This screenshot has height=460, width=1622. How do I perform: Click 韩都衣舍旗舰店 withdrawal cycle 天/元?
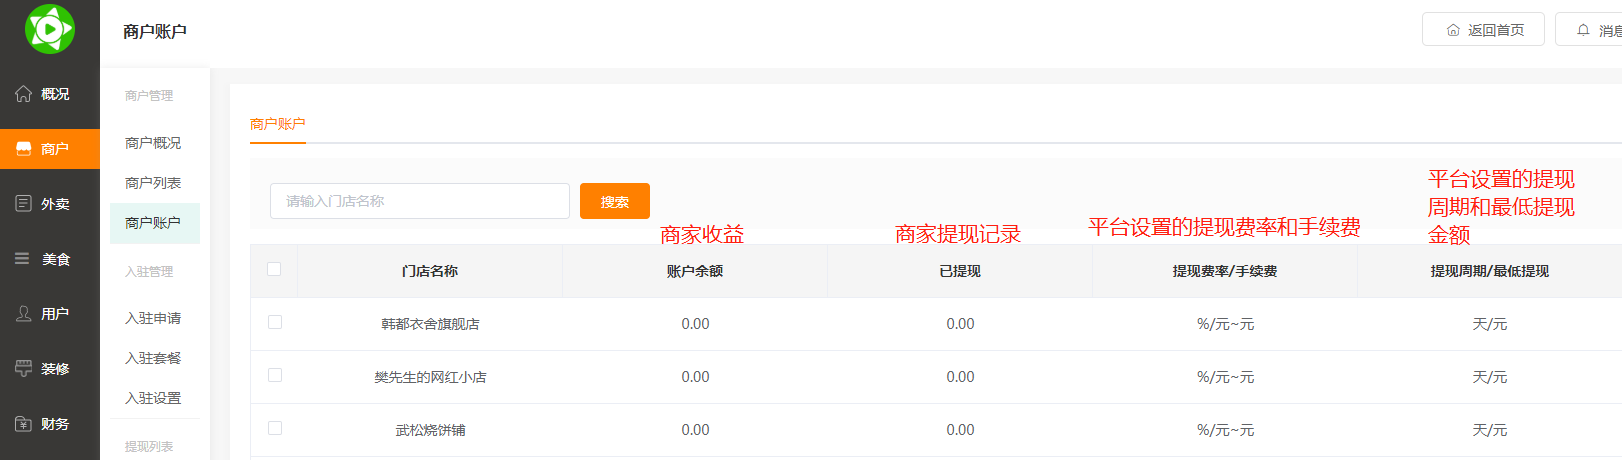point(1490,324)
